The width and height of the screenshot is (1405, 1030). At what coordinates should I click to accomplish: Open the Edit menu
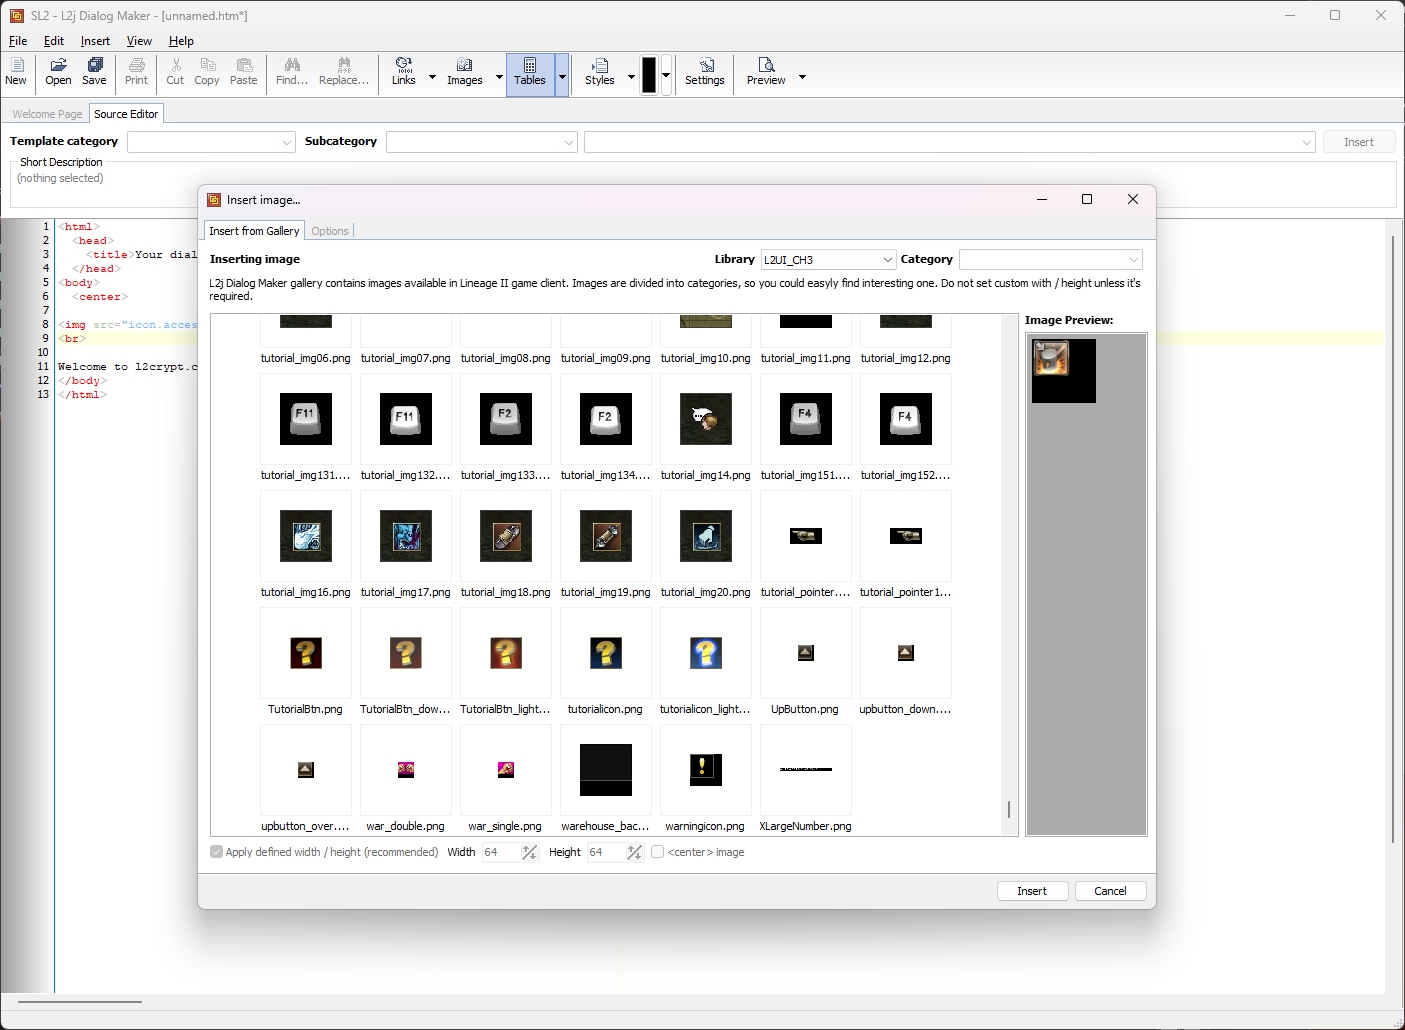(53, 41)
